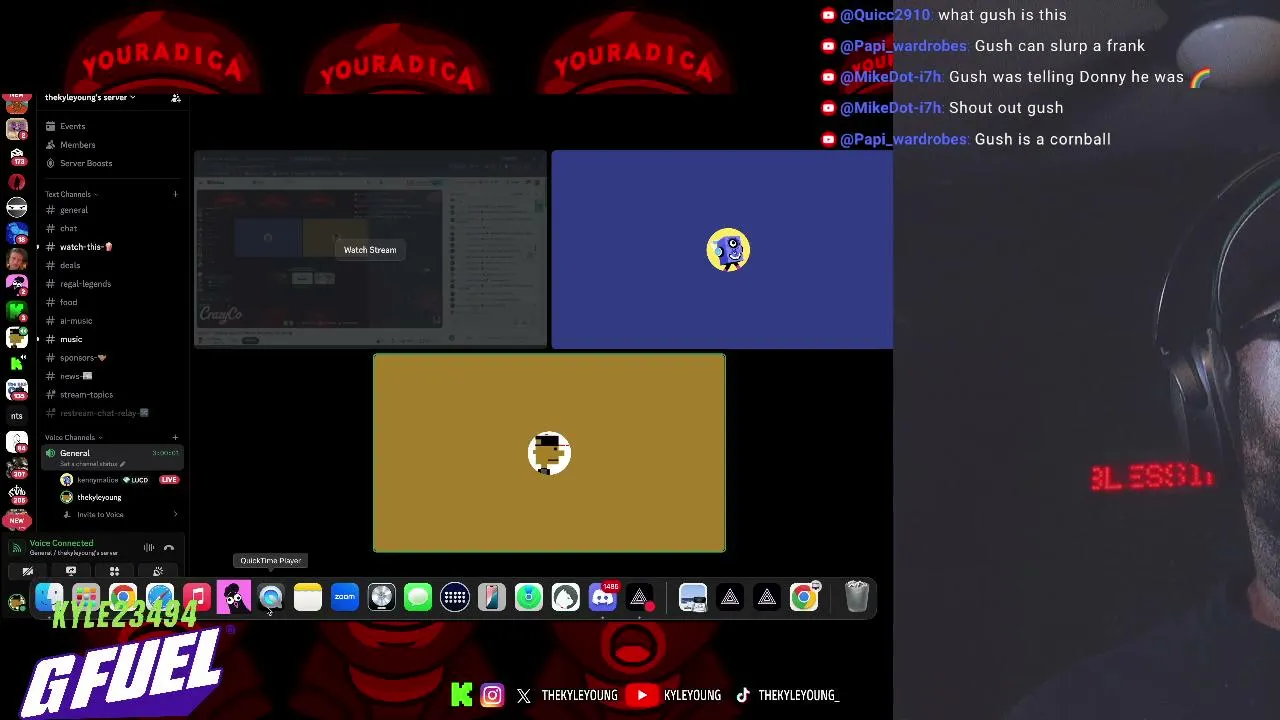1280x720 pixels.
Task: Open the soundboard from the voice panel
Action: tap(158, 571)
